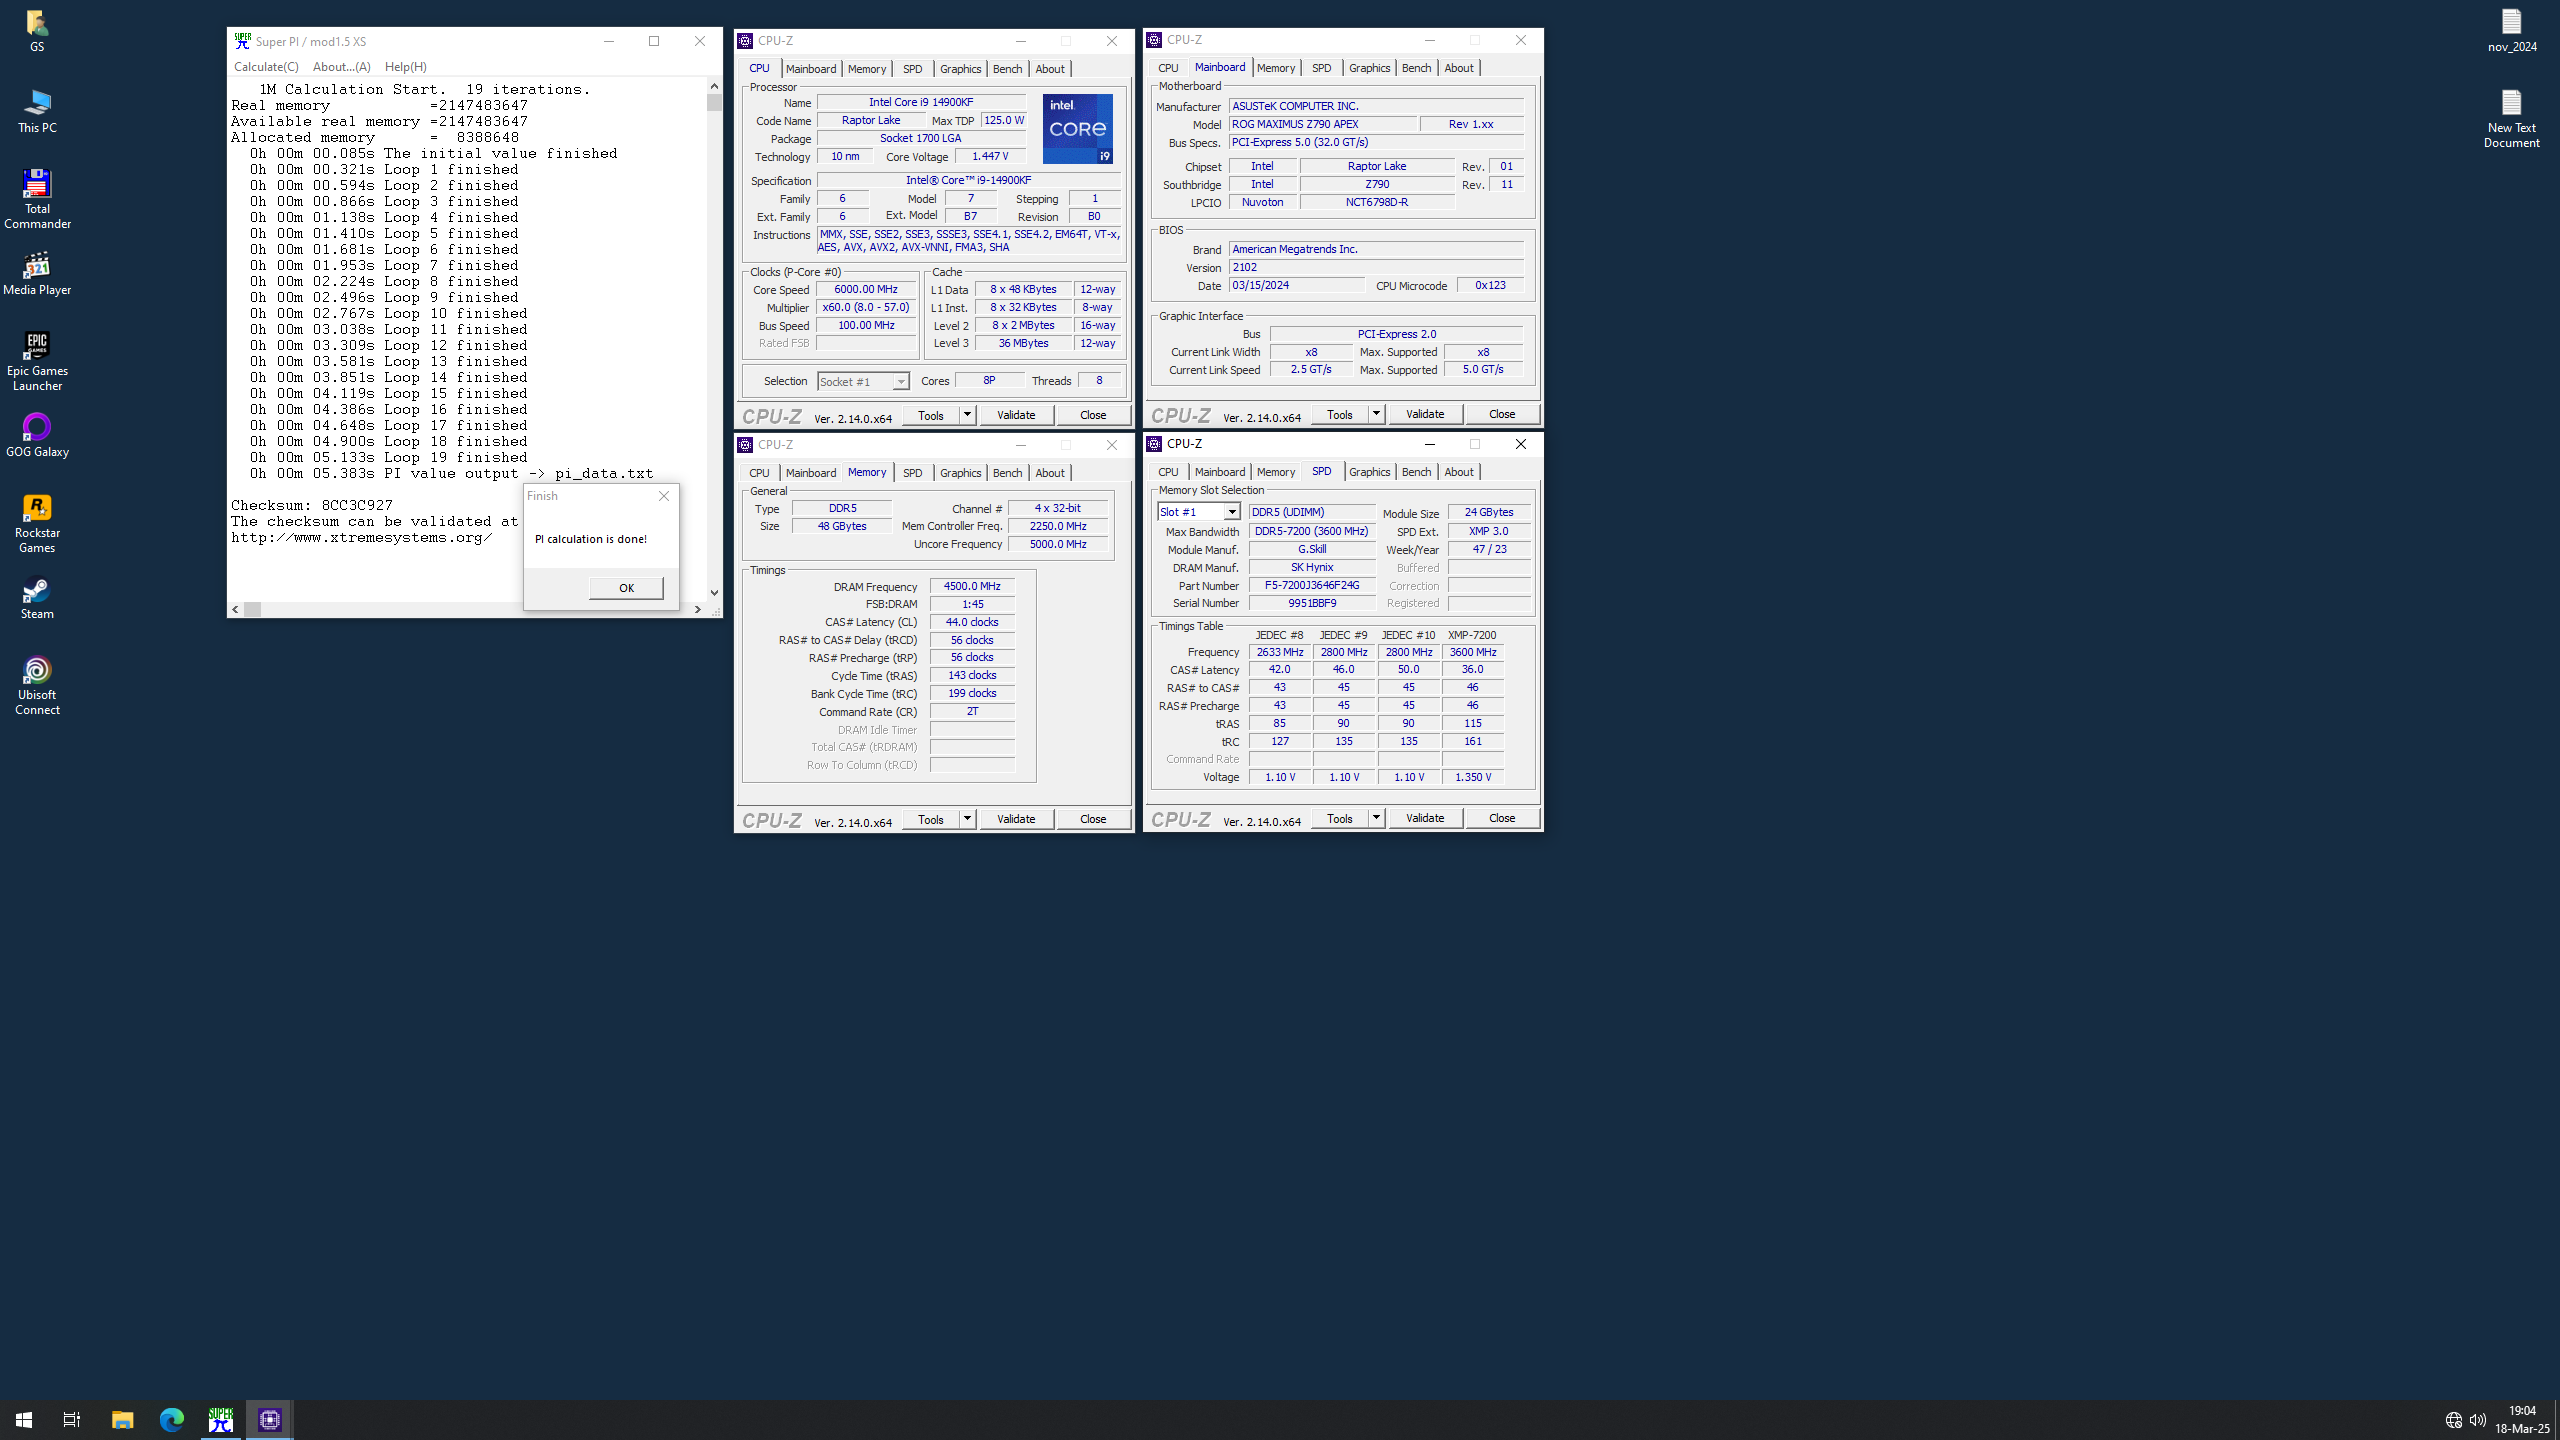Select Super PI taskbar icon
Screen dimensions: 2560x1440
pos(221,1419)
